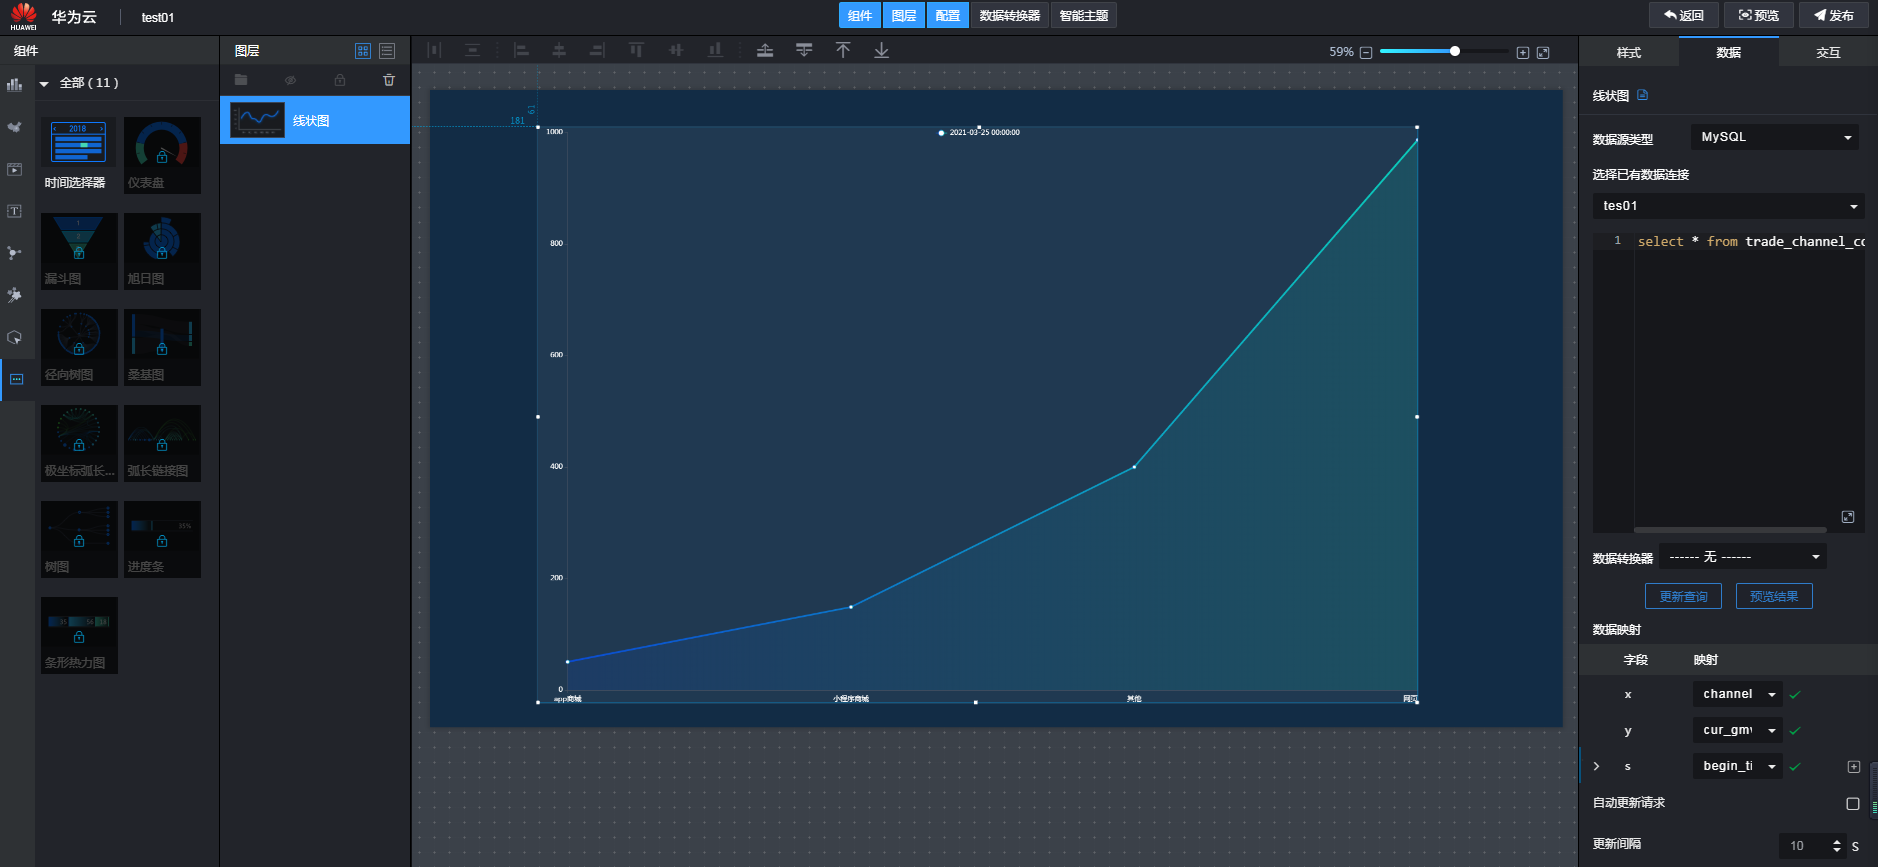
Task: Click the 预览结果 button
Action: coord(1774,596)
